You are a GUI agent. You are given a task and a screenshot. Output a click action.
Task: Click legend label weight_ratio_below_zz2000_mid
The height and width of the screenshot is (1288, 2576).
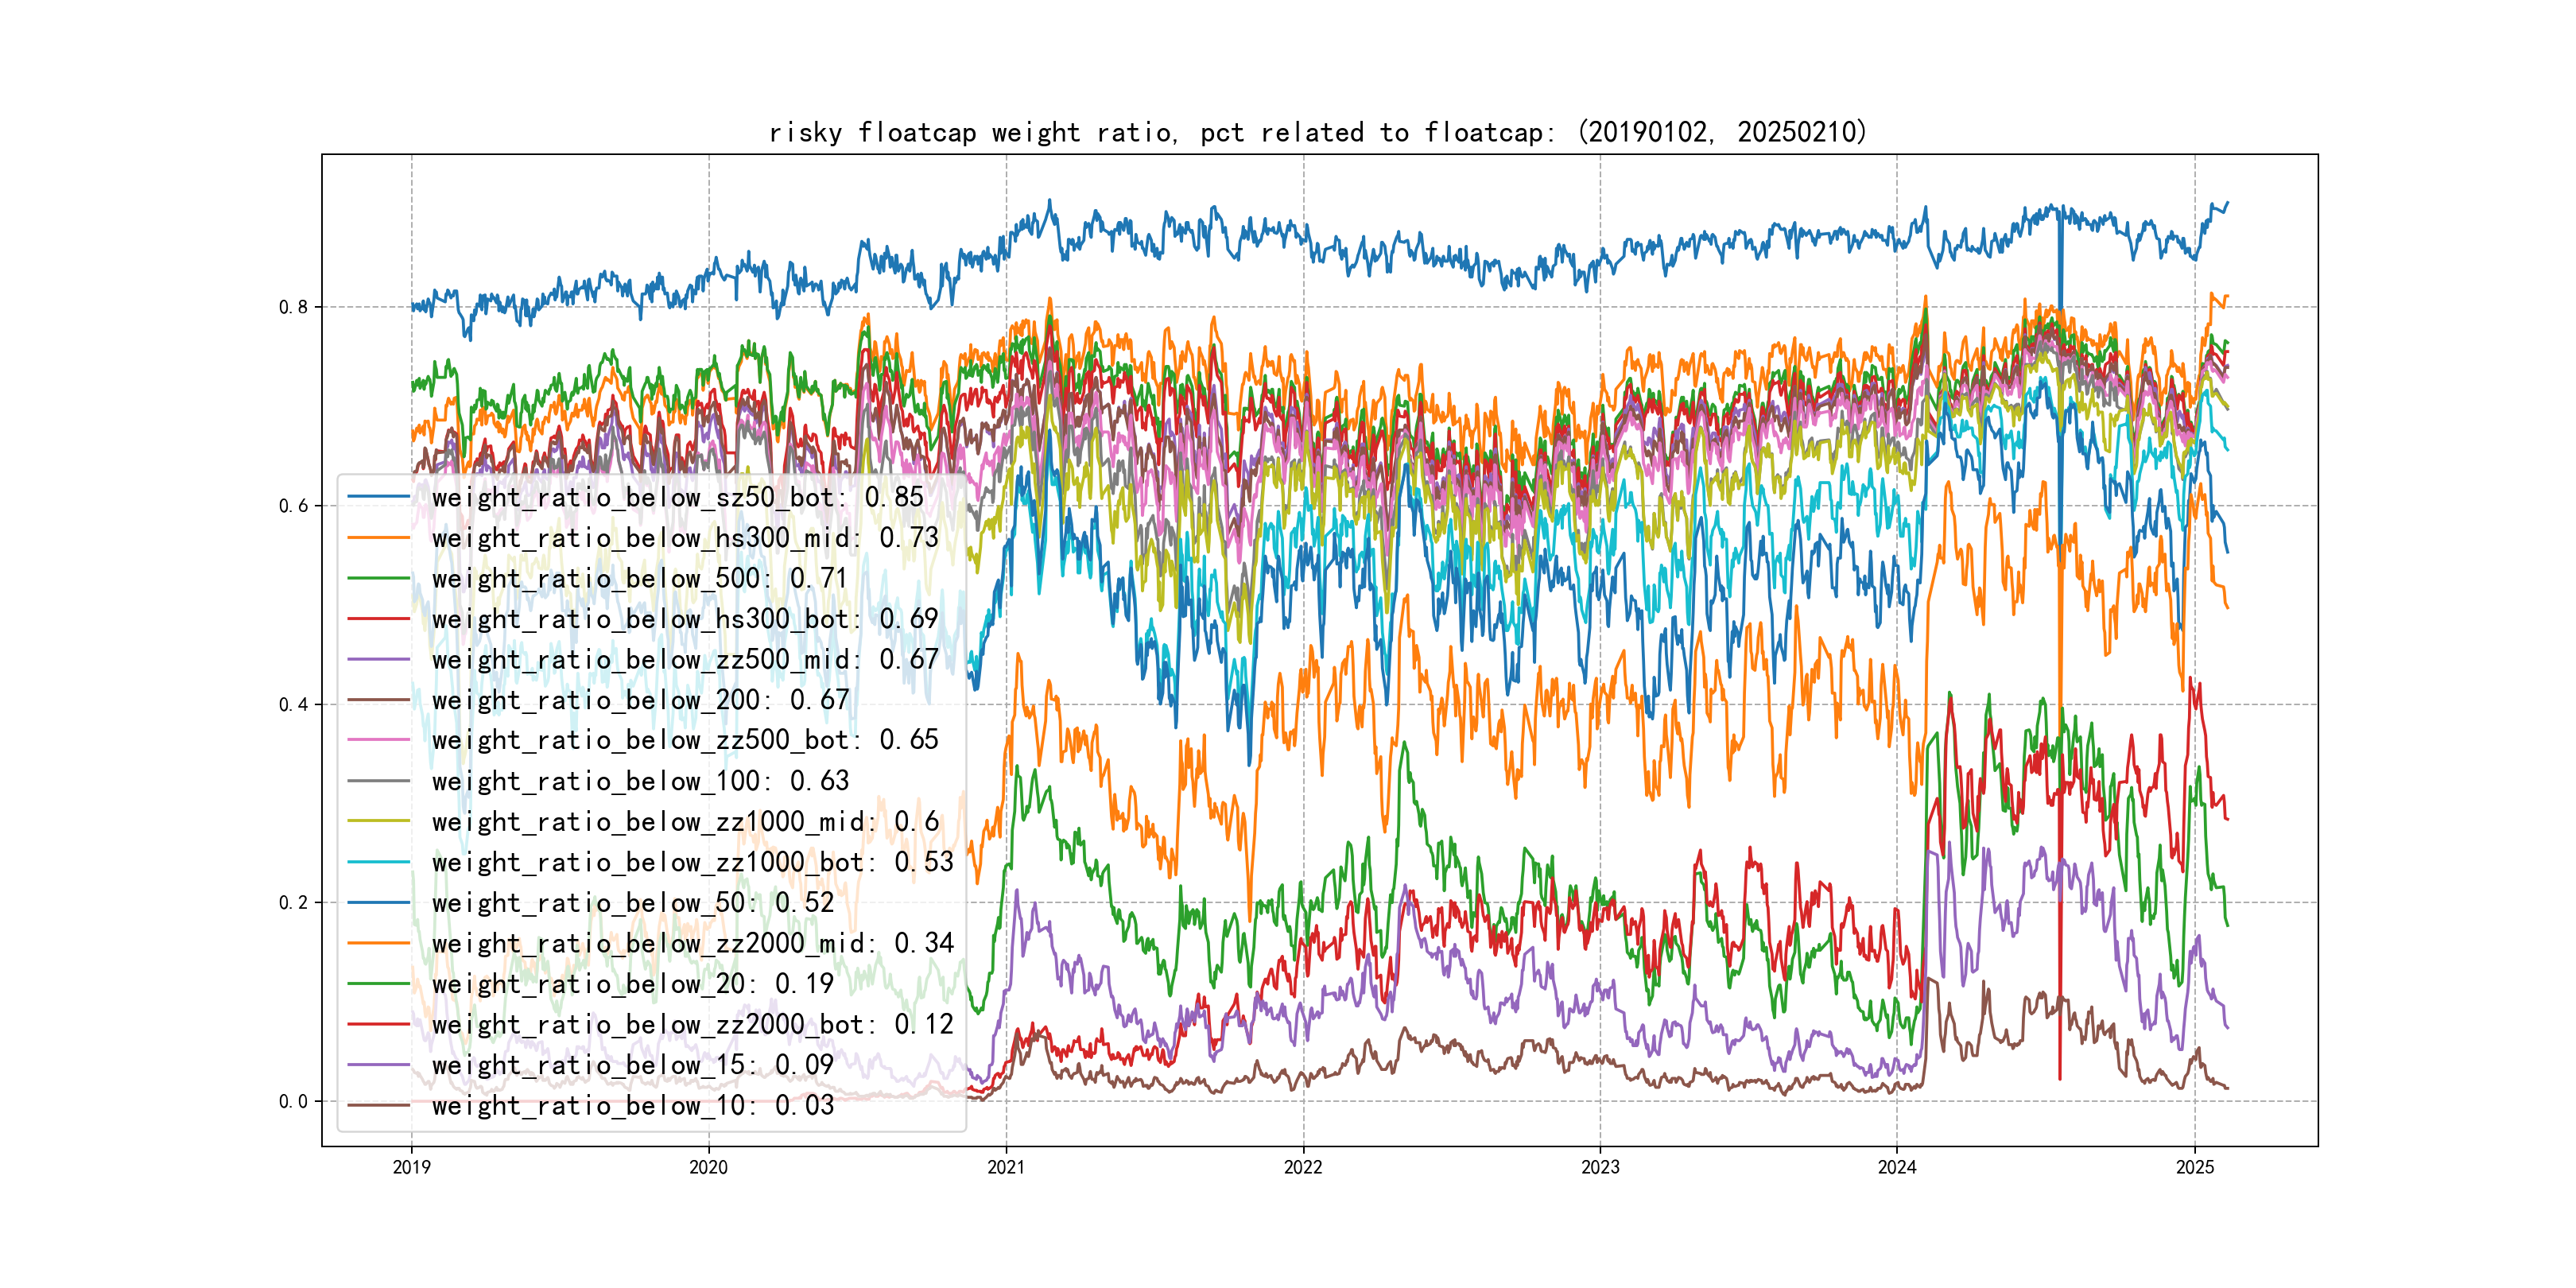click(692, 943)
